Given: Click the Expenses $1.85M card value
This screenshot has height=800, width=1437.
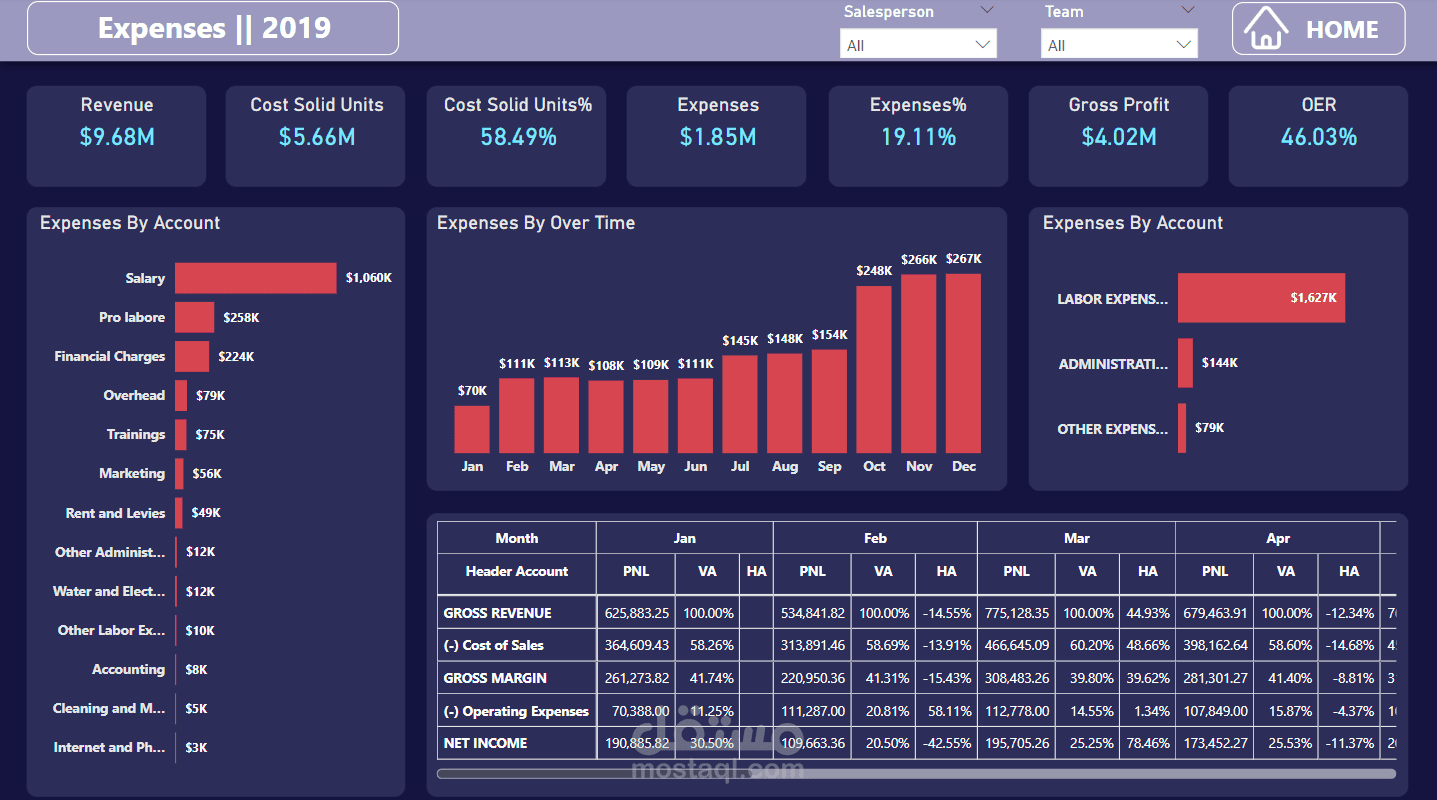Looking at the screenshot, I should coord(717,137).
